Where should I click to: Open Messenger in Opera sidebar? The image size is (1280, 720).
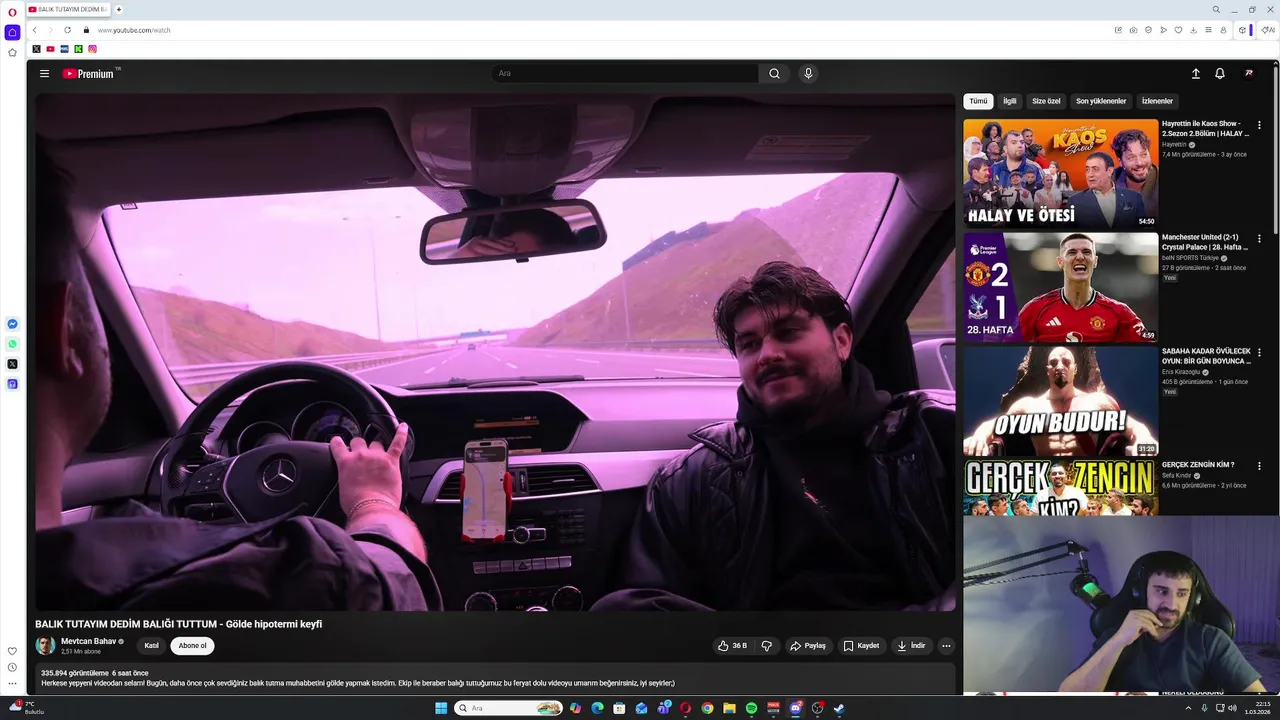pos(12,324)
